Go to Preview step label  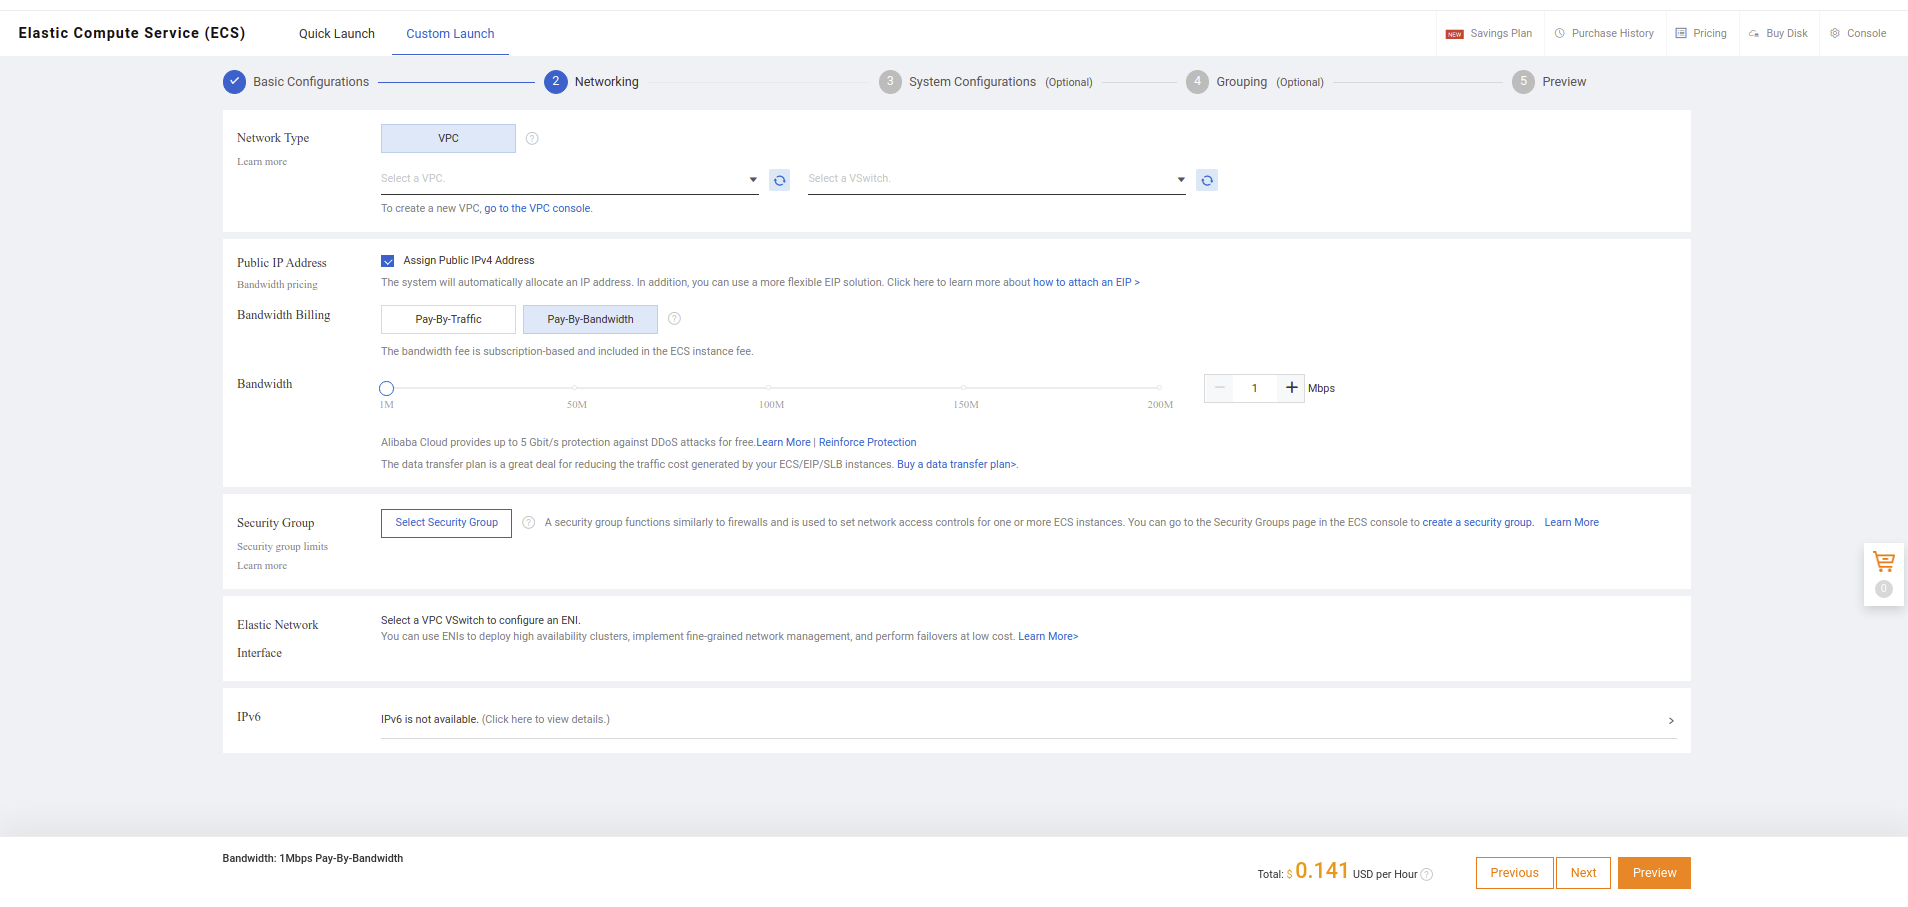(x=1564, y=82)
